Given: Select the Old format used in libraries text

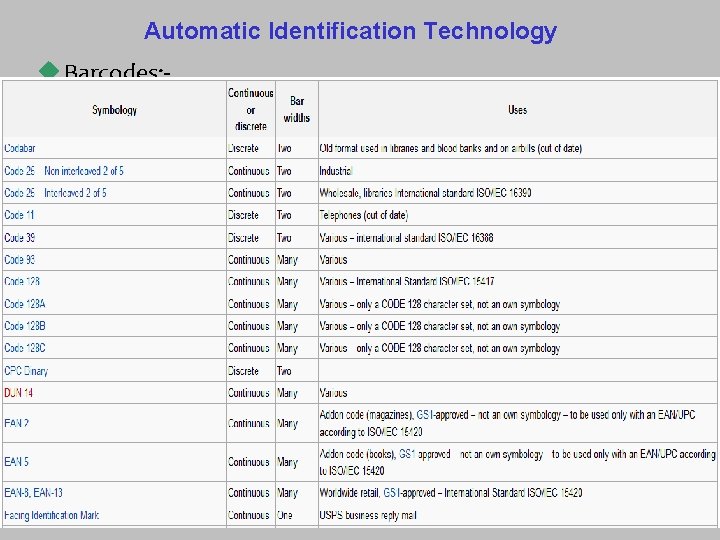Looking at the screenshot, I should click(451, 148).
